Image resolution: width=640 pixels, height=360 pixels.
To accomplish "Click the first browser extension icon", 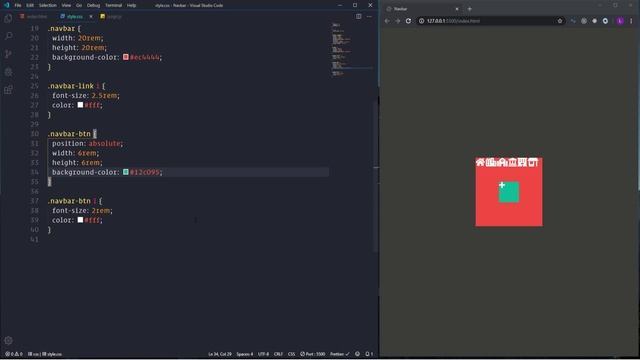I will 573,21.
